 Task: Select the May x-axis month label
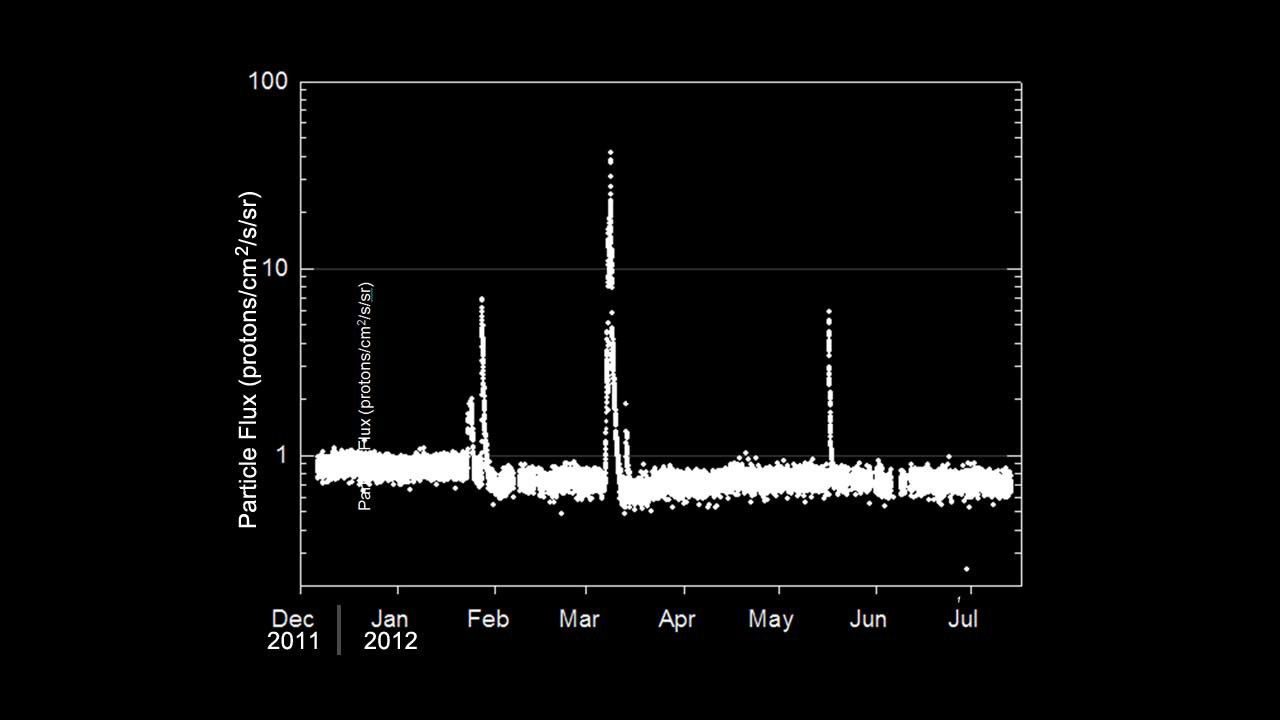[771, 619]
